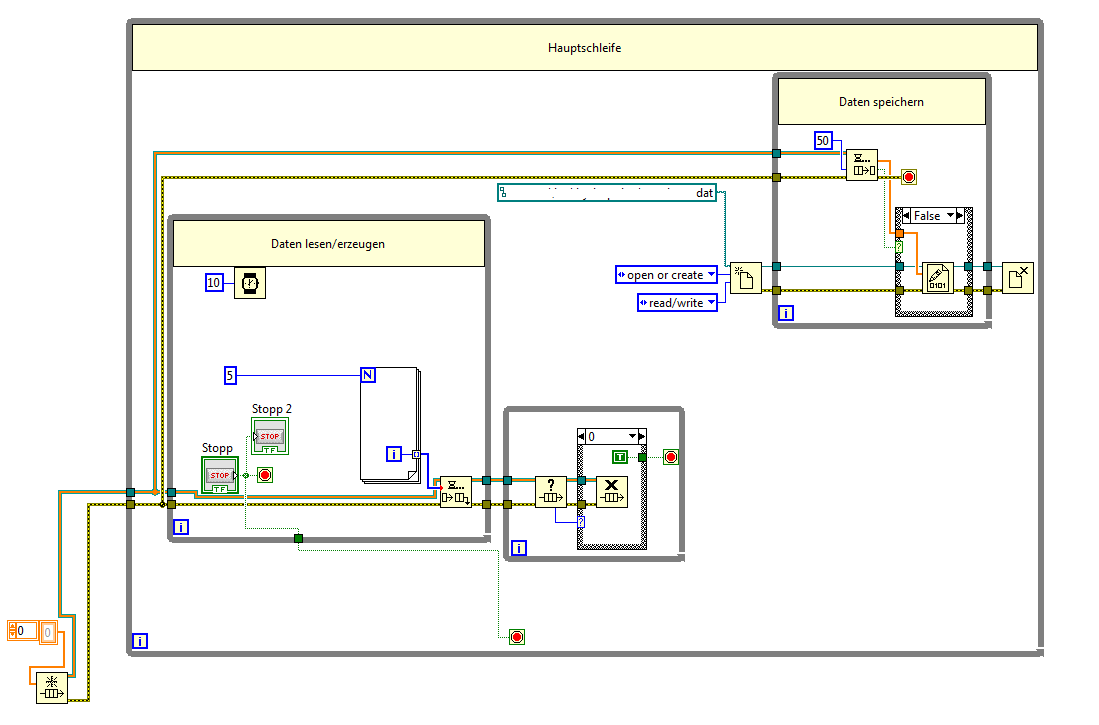Toggle the Stopp boolean button terminal
The width and height of the screenshot is (1099, 725).
(220, 475)
